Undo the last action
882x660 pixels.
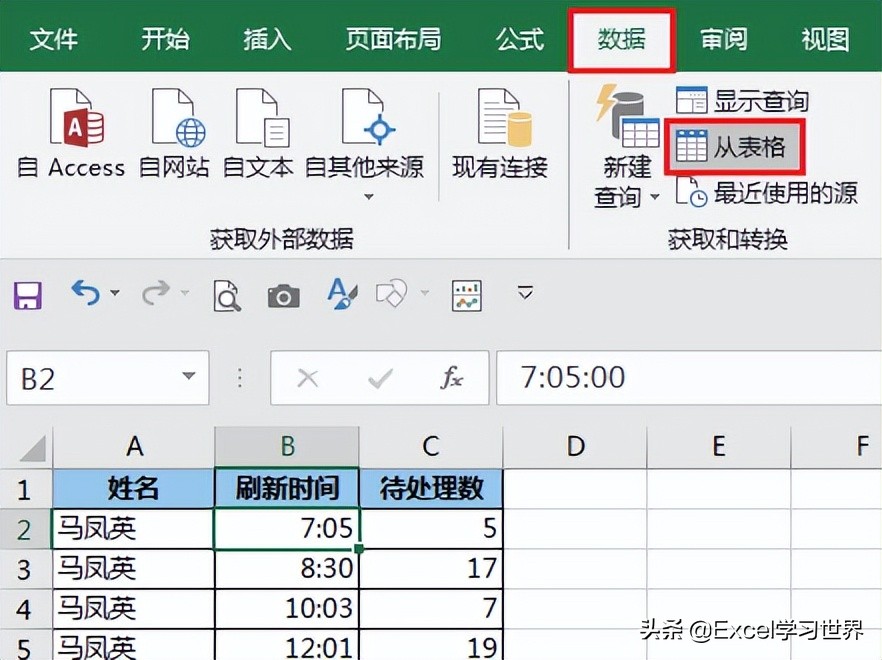86,293
